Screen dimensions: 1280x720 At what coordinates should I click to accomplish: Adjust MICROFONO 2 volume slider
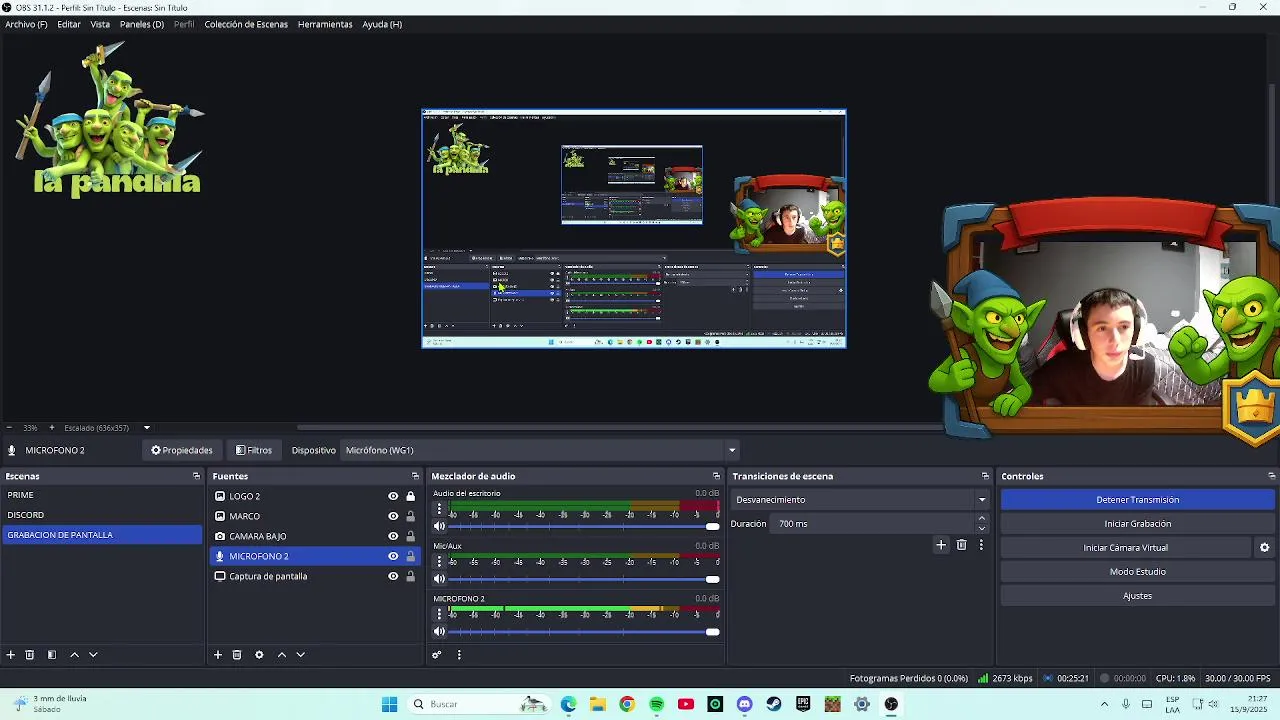(x=584, y=632)
